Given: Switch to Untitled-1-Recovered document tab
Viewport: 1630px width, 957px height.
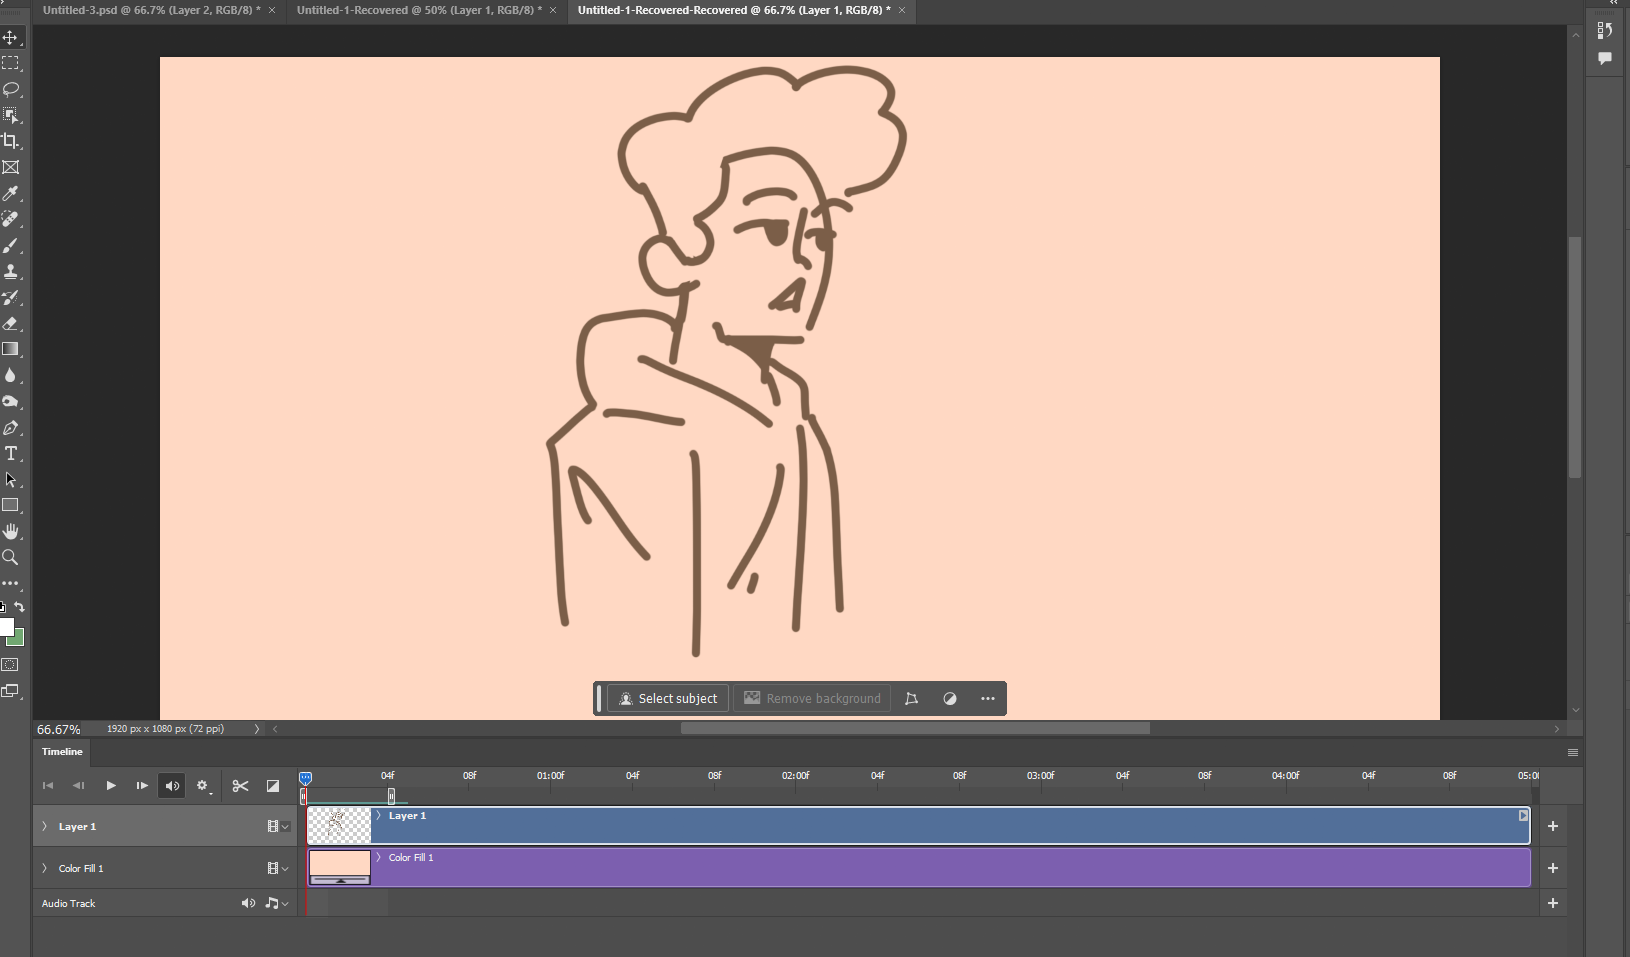Looking at the screenshot, I should click(418, 10).
